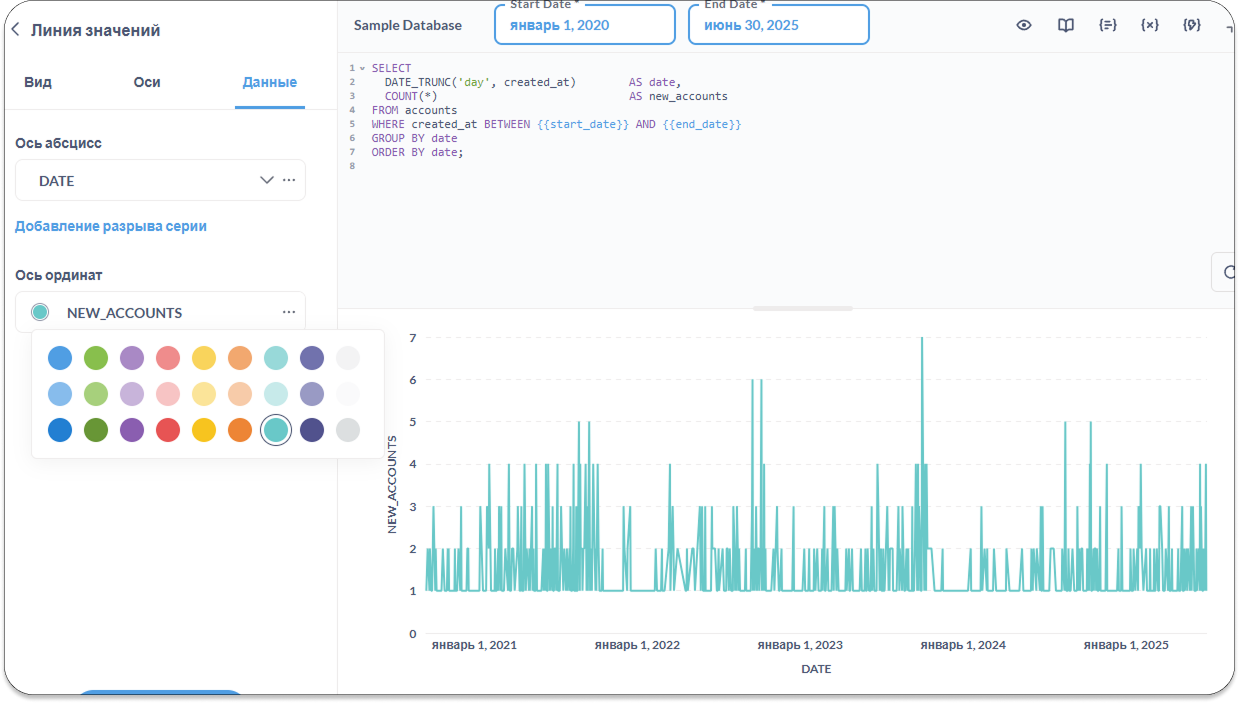Switch to the Вид tab

pos(38,82)
